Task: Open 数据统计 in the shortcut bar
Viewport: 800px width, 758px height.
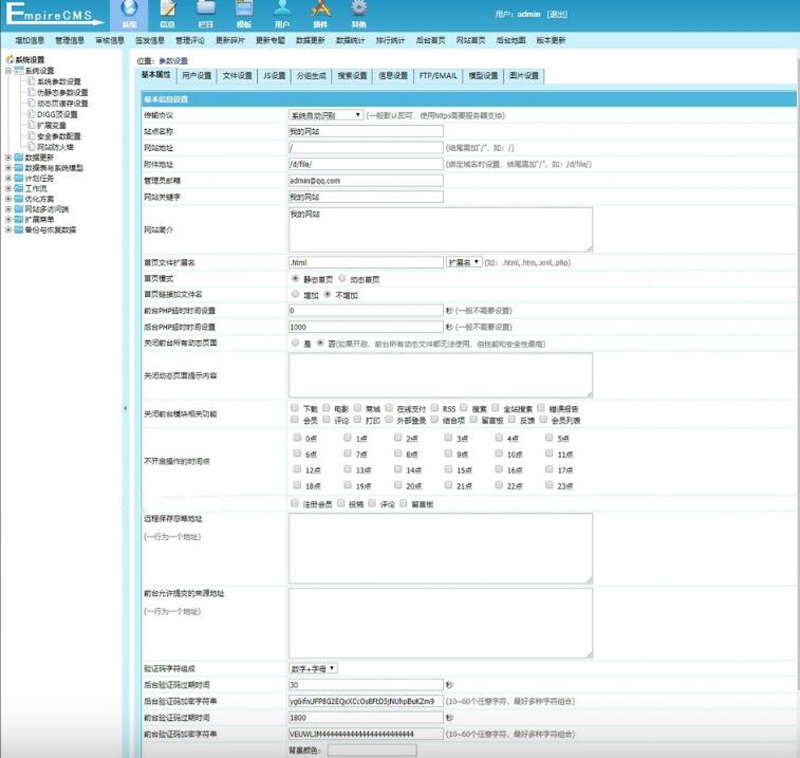Action: [352, 41]
